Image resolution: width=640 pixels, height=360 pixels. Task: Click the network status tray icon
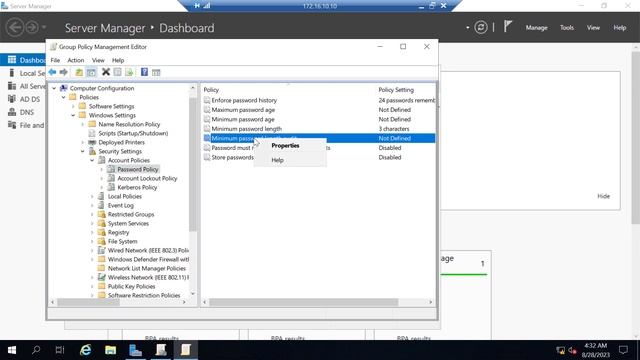tap(560, 350)
